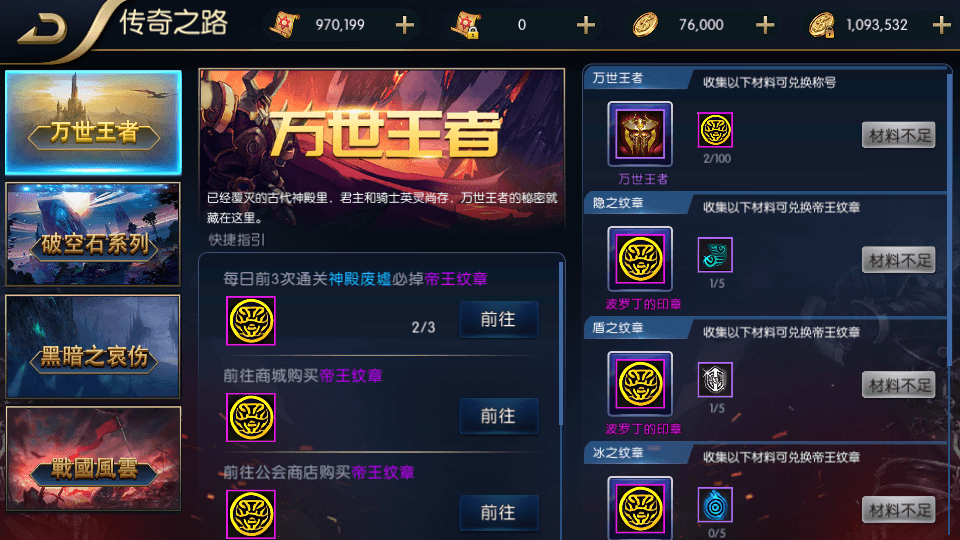The image size is (960, 540).
Task: Click the quick guide list scrollbar
Action: tap(561, 343)
